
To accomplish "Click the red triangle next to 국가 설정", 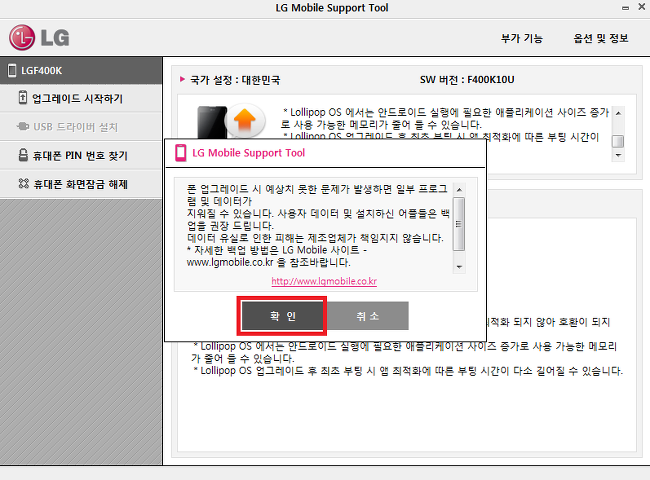I will [182, 79].
